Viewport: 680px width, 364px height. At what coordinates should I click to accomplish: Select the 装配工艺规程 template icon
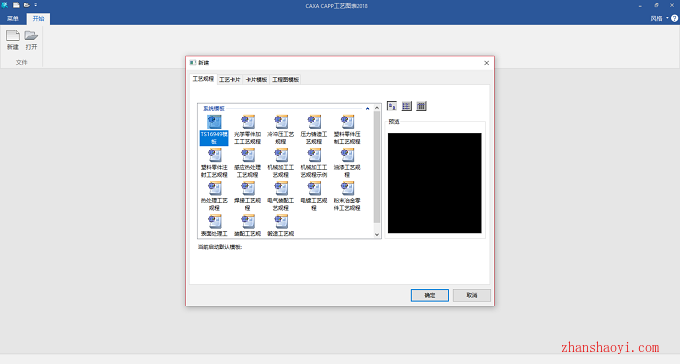248,221
